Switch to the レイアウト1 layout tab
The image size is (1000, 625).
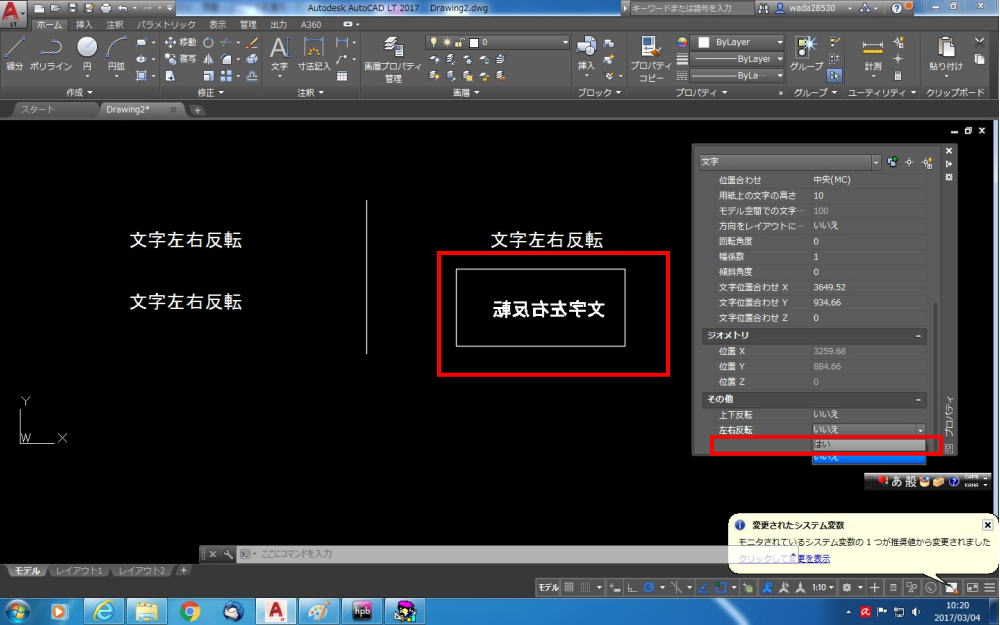pos(79,571)
